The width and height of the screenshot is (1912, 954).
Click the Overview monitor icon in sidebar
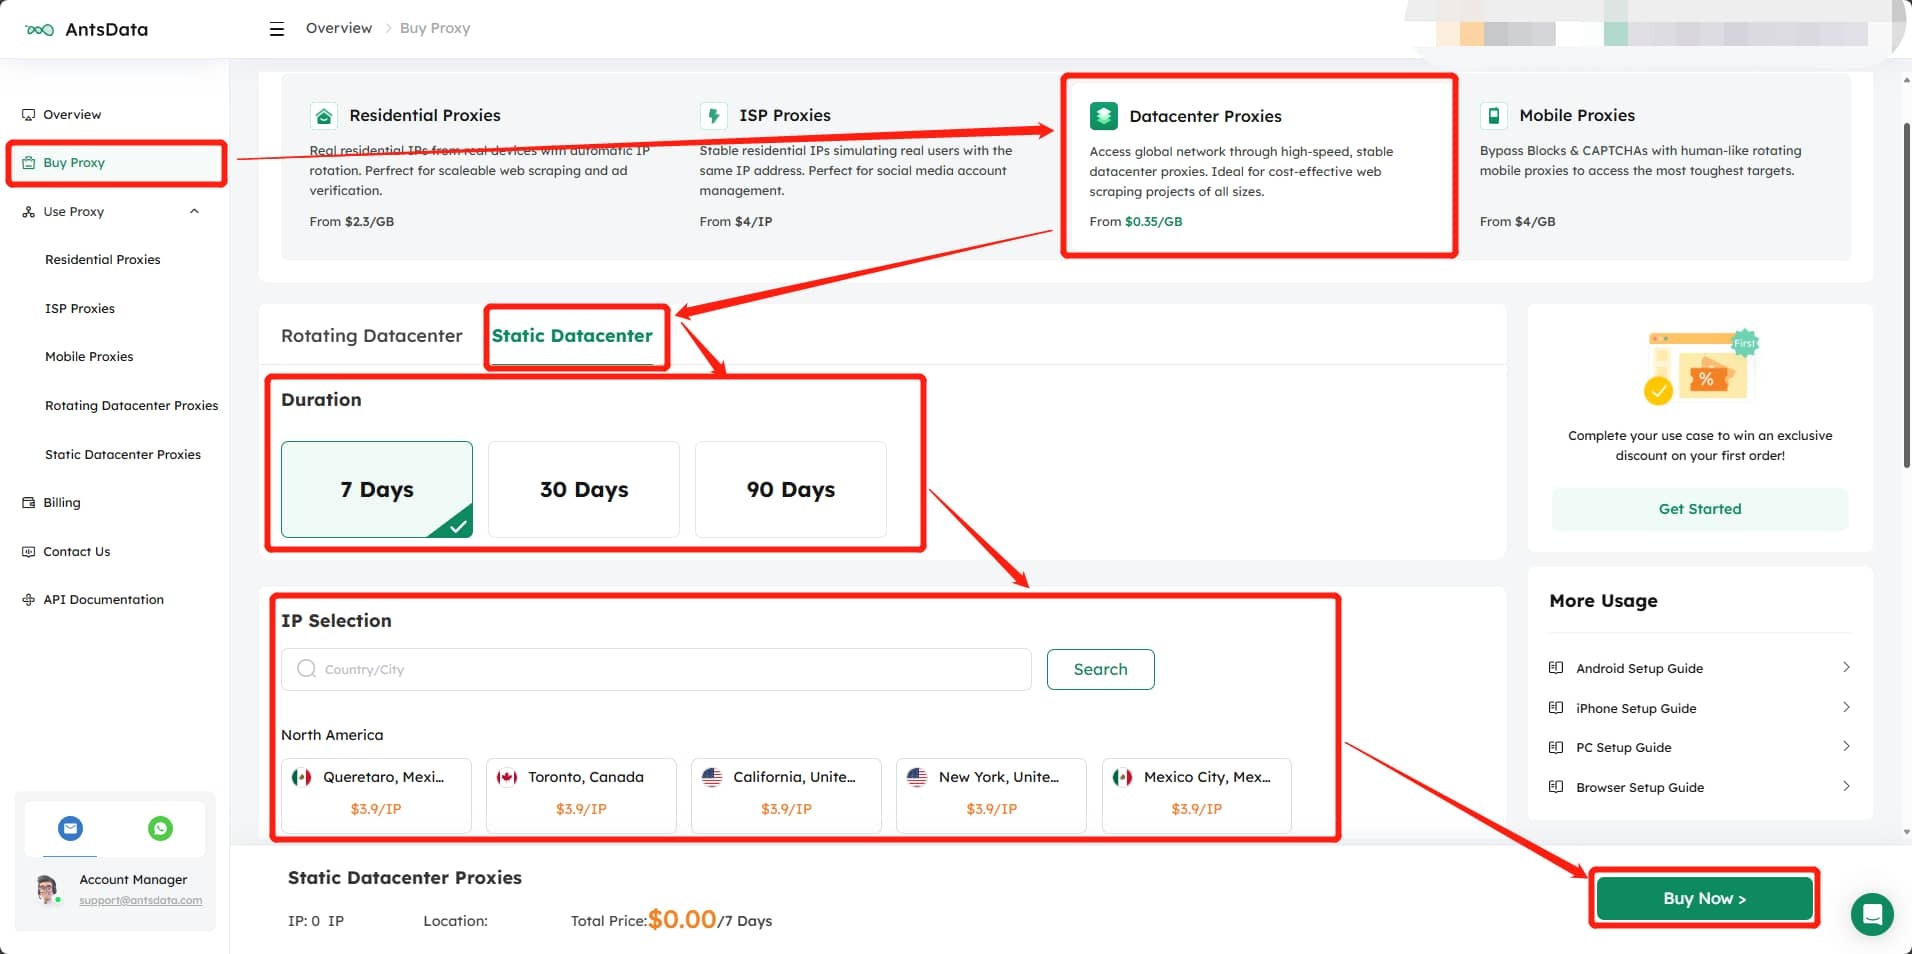[29, 115]
